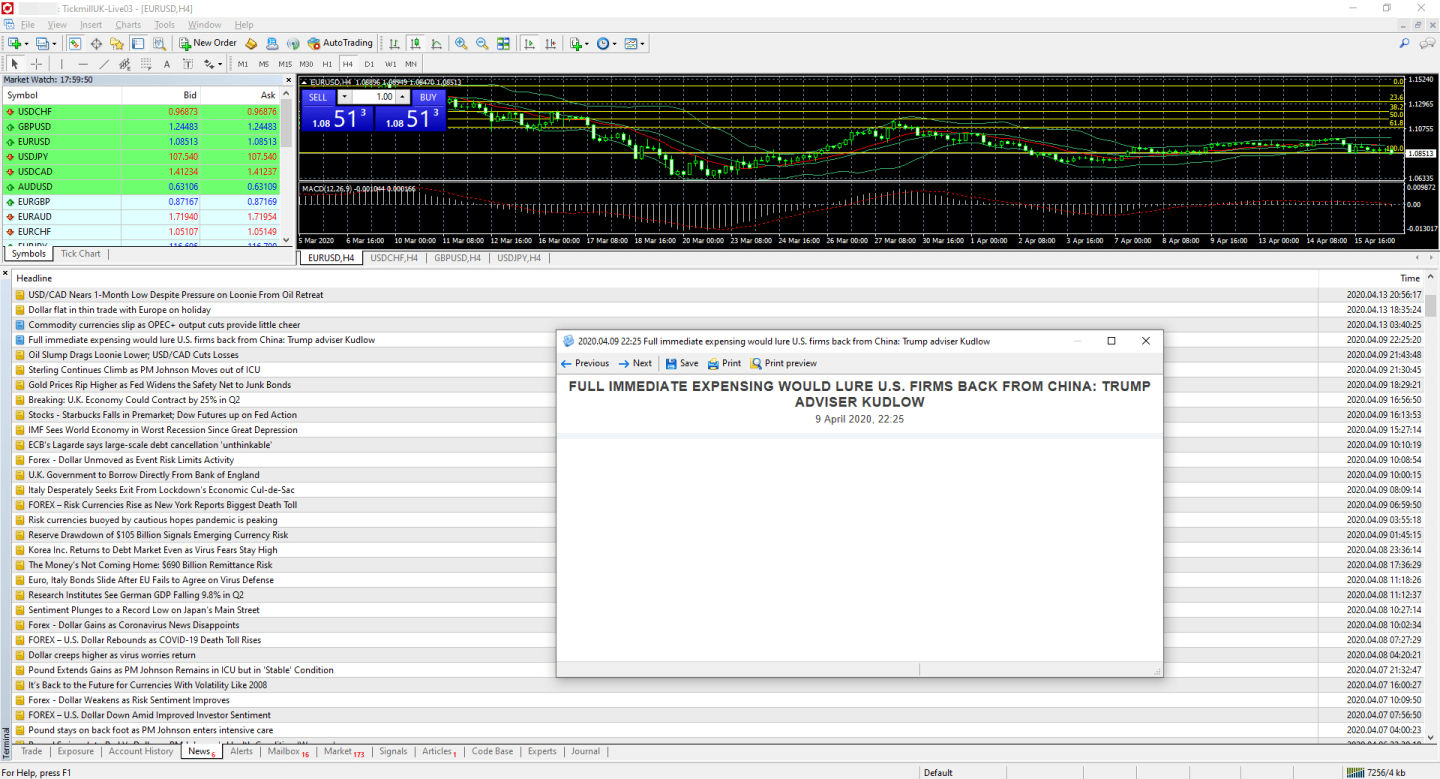The width and height of the screenshot is (1440, 779).
Task: Save the news article
Action: point(682,363)
